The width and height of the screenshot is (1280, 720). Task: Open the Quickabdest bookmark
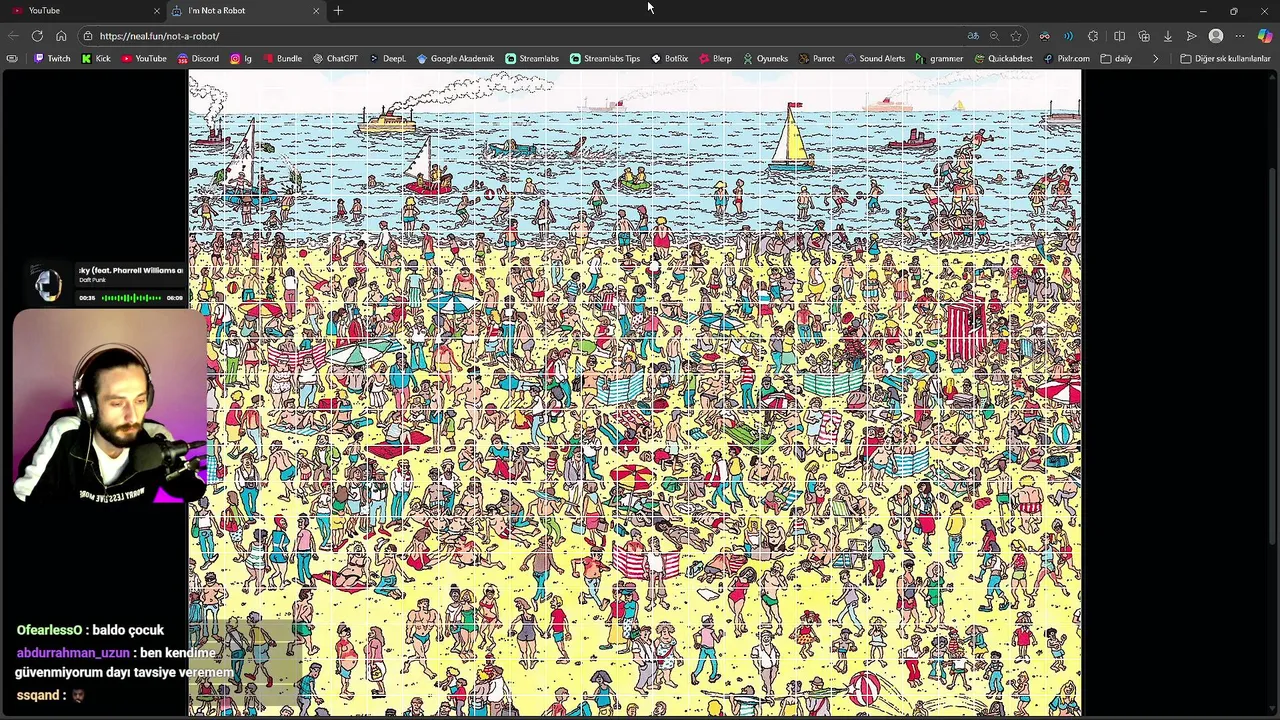1003,59
